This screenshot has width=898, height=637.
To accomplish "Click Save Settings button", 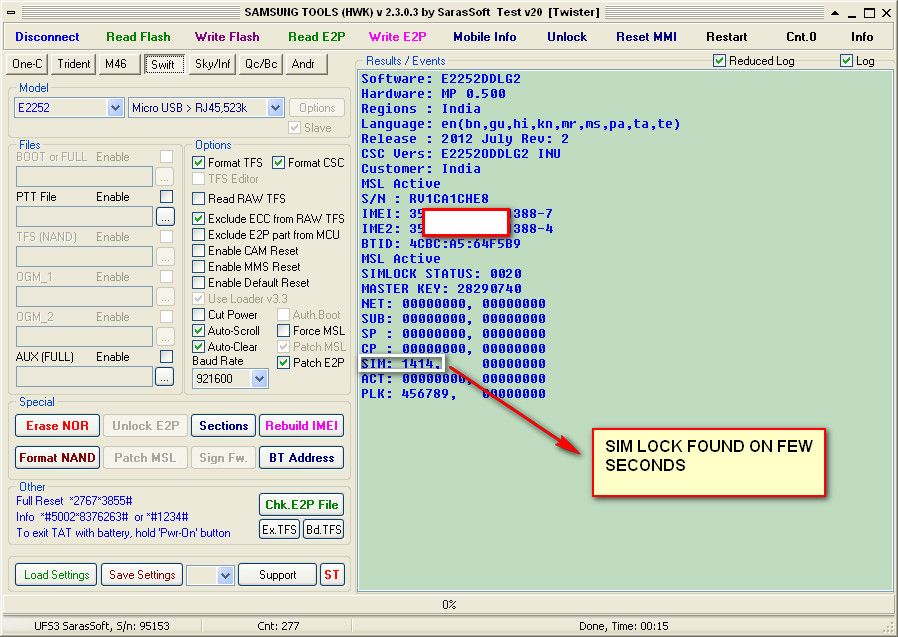I will (x=142, y=575).
